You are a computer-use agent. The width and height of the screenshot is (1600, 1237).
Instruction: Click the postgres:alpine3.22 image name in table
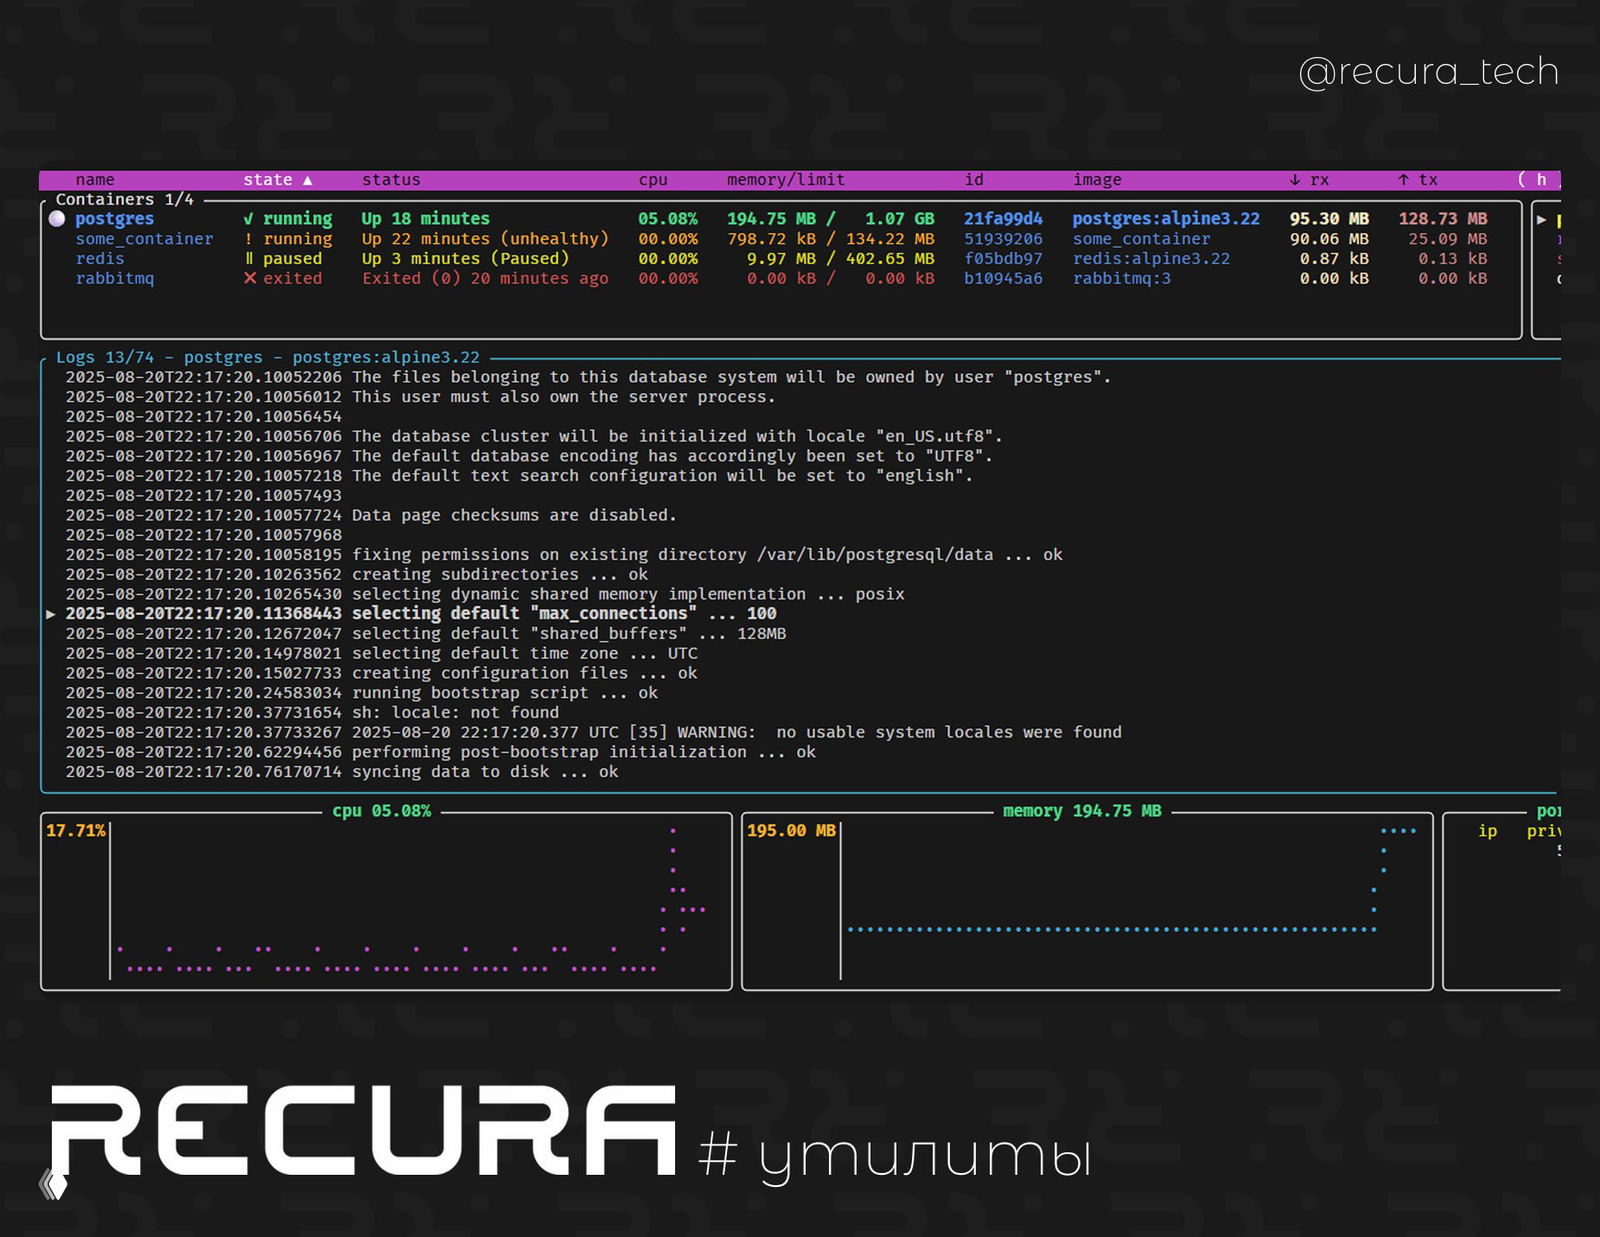click(x=1165, y=219)
